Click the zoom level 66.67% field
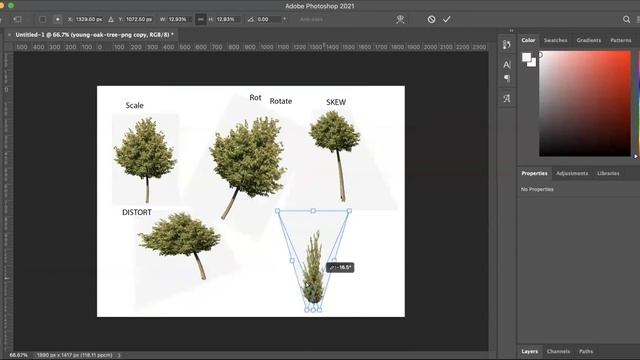Screen dimensions: 640x360 18,355
